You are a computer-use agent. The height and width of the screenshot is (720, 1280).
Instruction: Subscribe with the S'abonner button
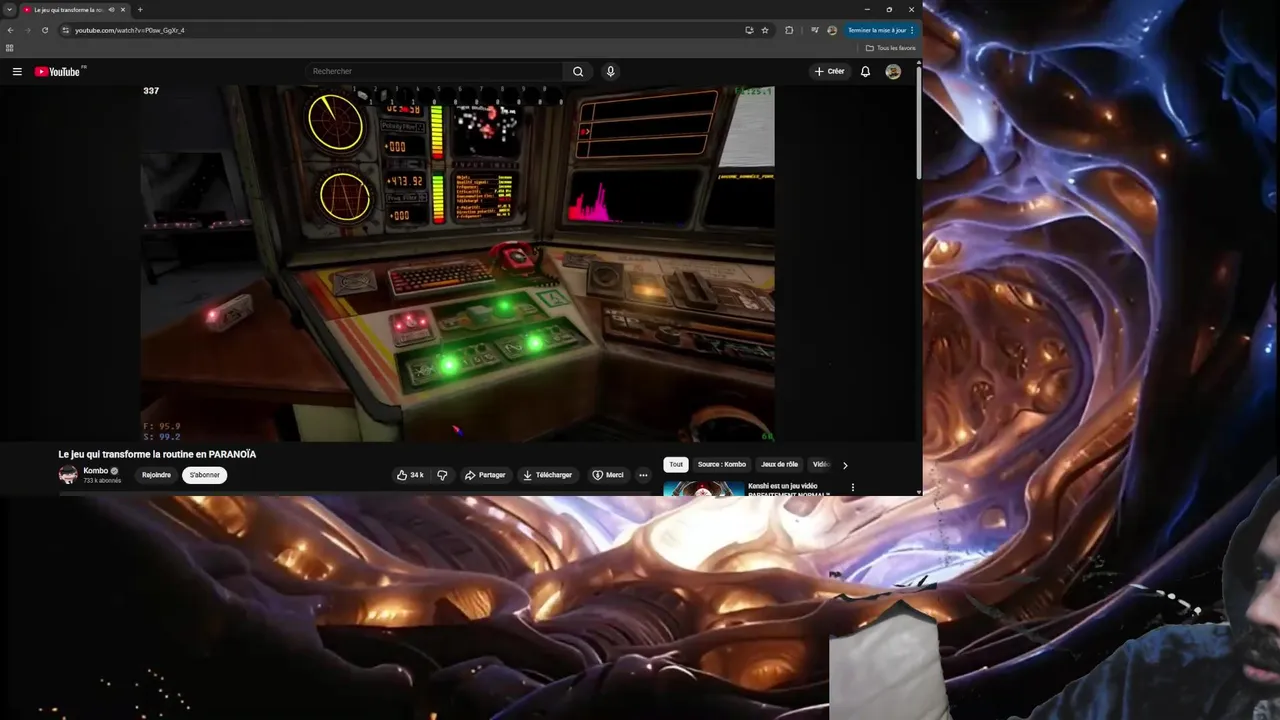(204, 475)
